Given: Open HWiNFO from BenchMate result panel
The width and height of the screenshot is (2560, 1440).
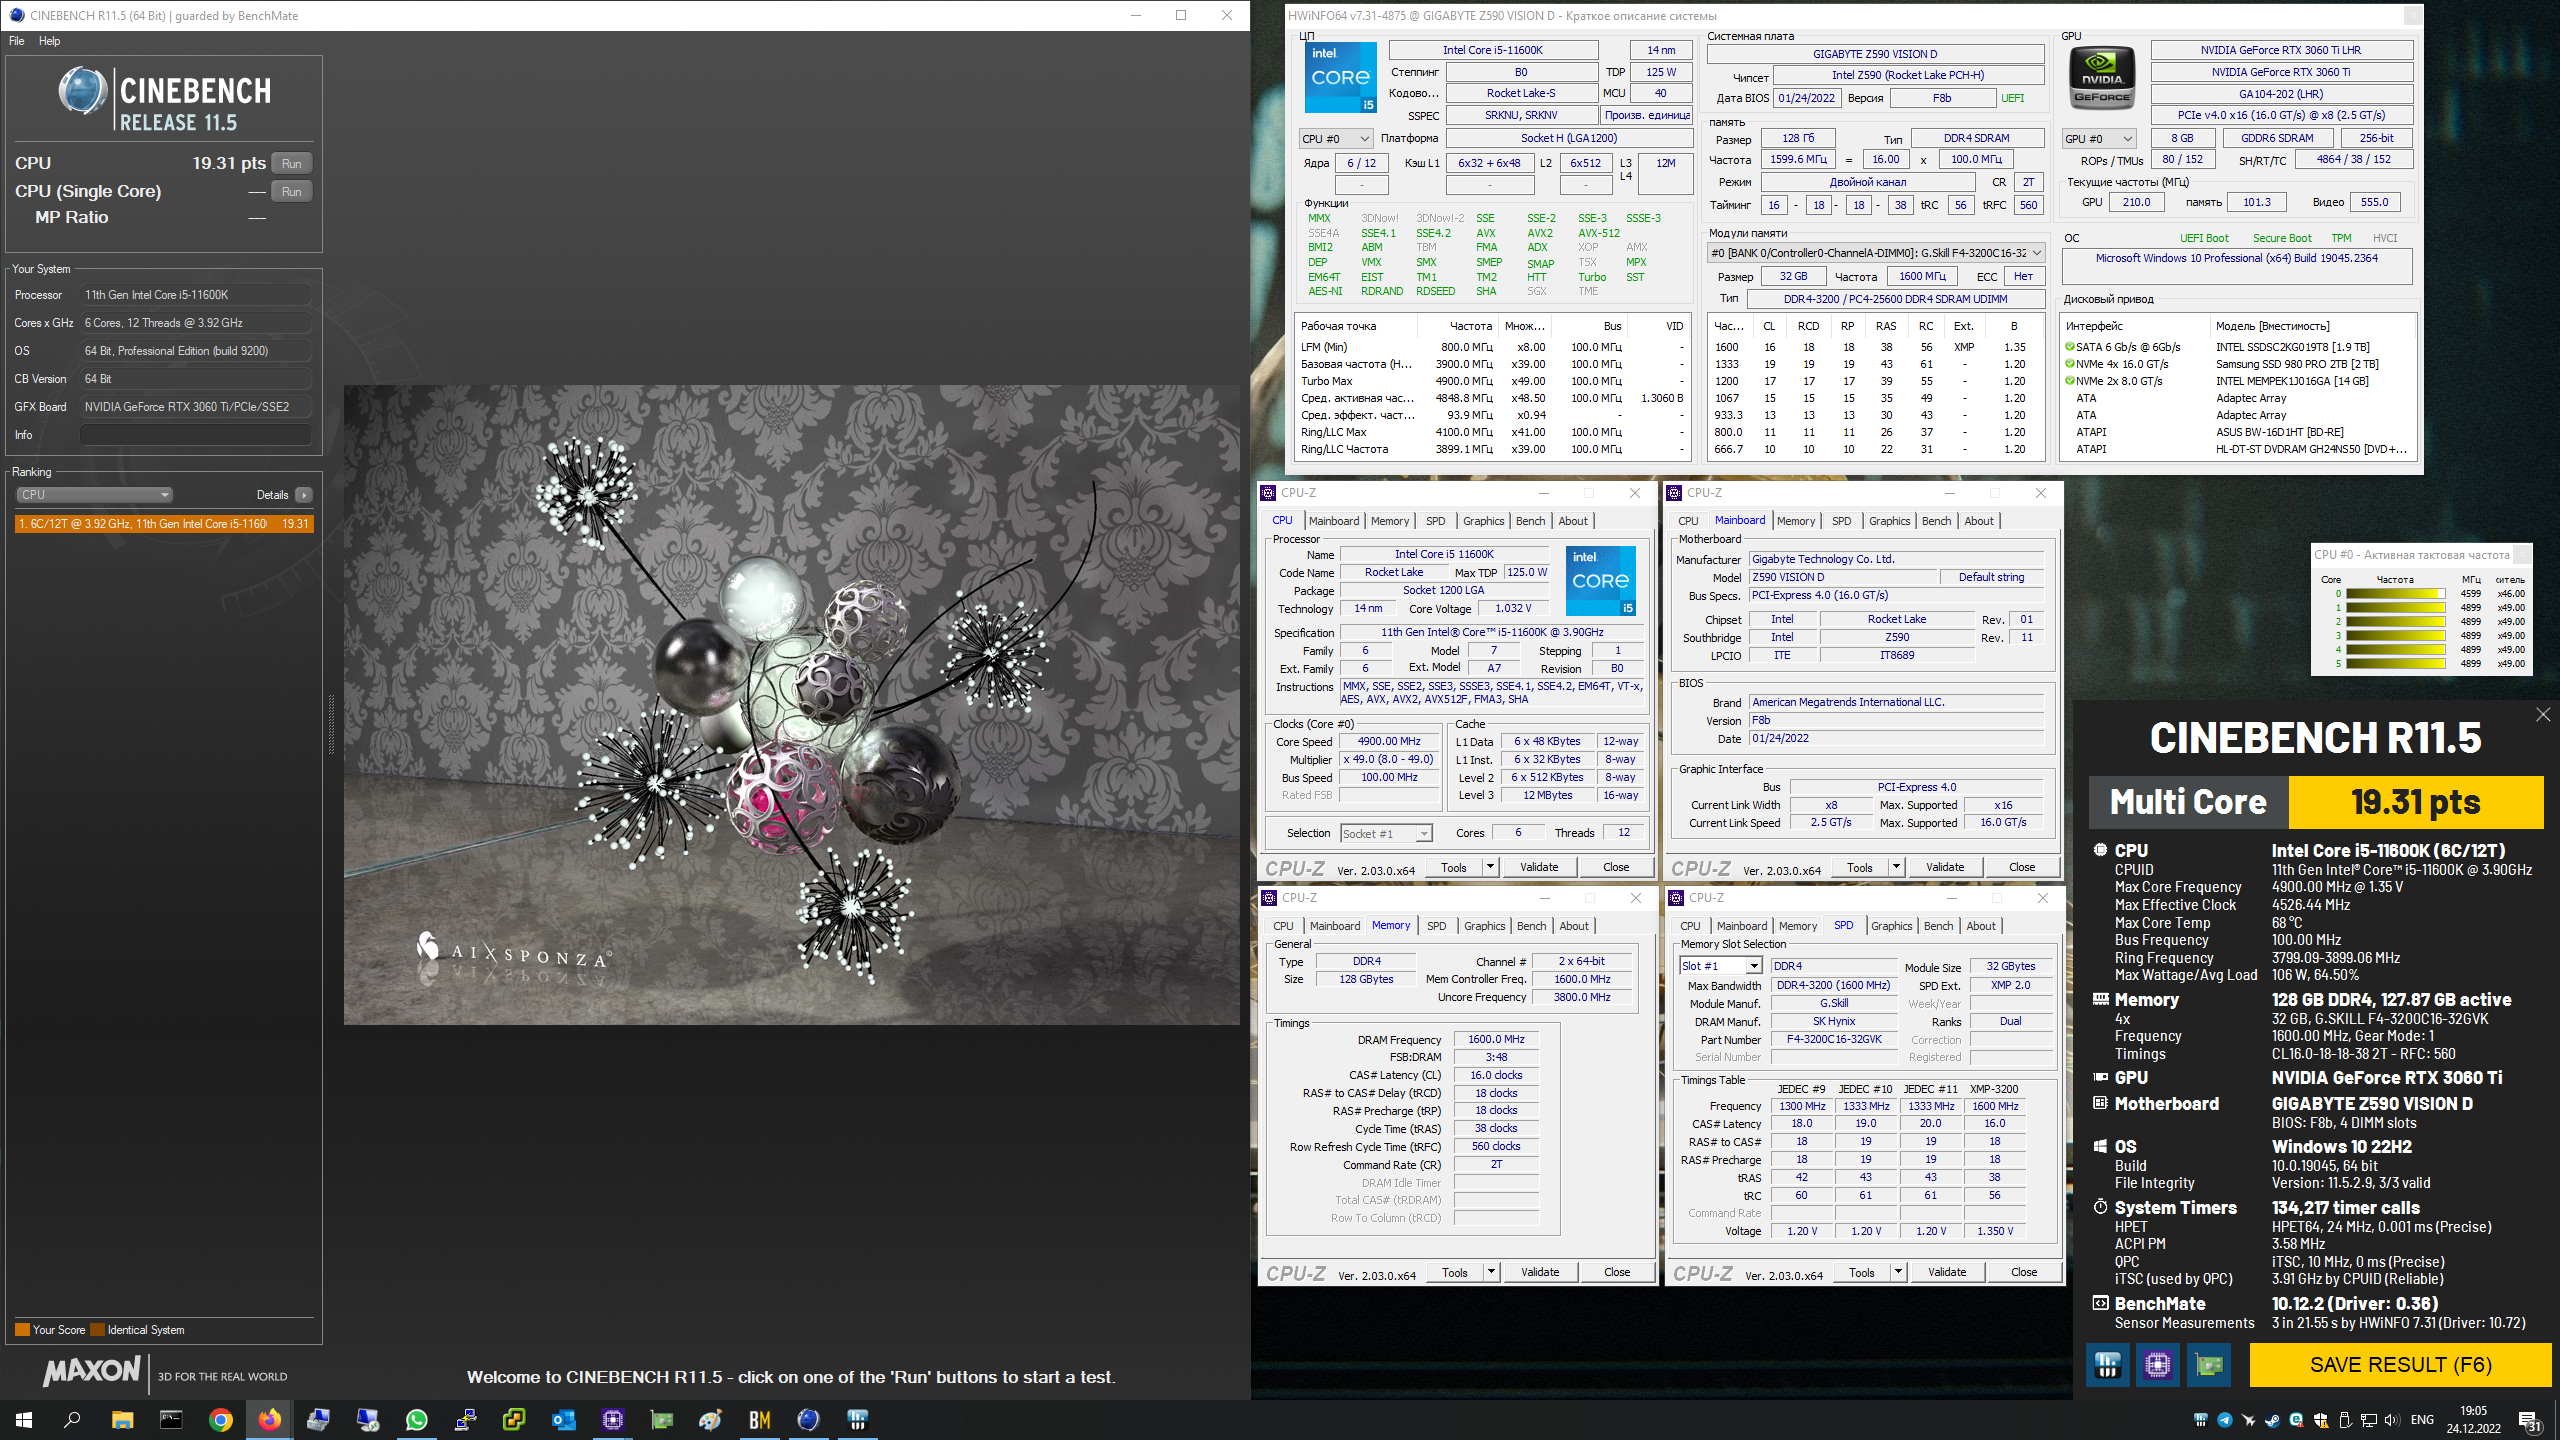Looking at the screenshot, I should [2108, 1365].
